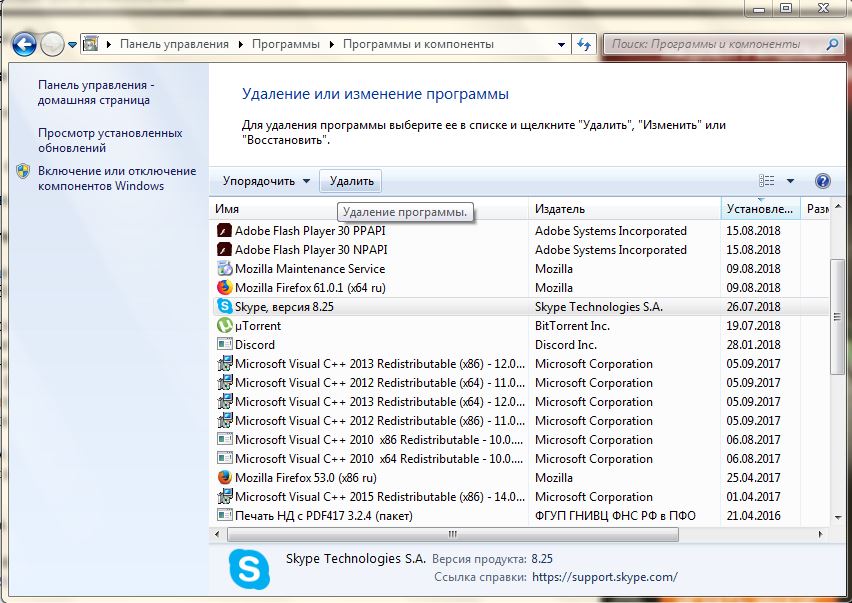Change the view using the view icon

point(767,181)
